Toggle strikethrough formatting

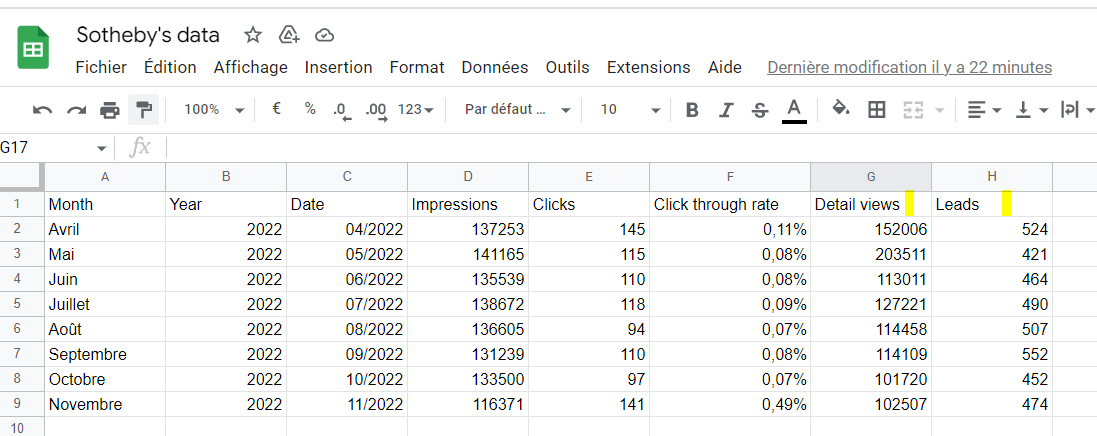coord(760,110)
